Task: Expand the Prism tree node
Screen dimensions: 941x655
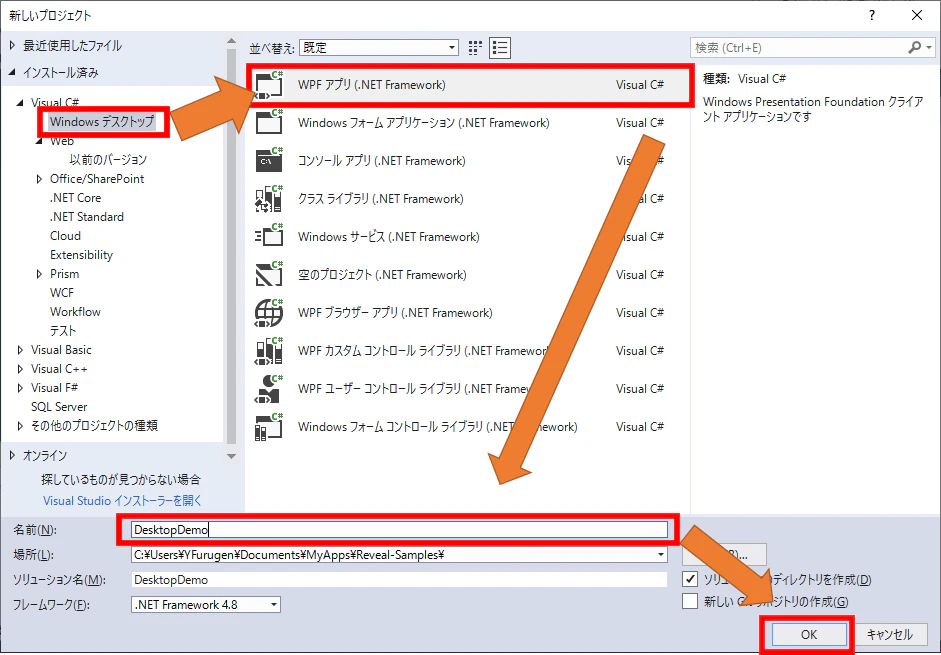Action: [x=40, y=274]
